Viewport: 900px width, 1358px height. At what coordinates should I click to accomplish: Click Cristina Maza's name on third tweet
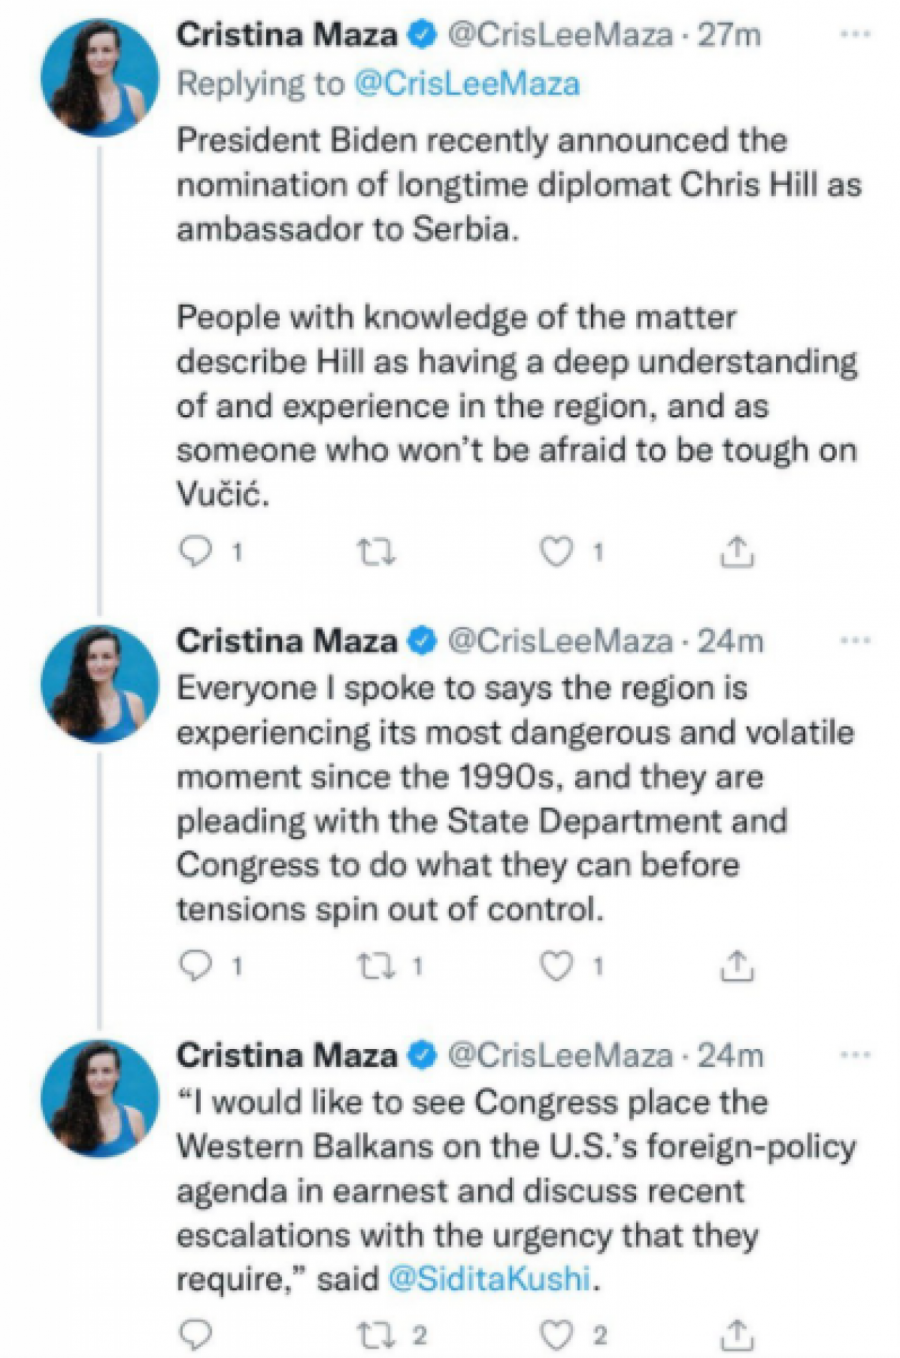[x=286, y=1055]
